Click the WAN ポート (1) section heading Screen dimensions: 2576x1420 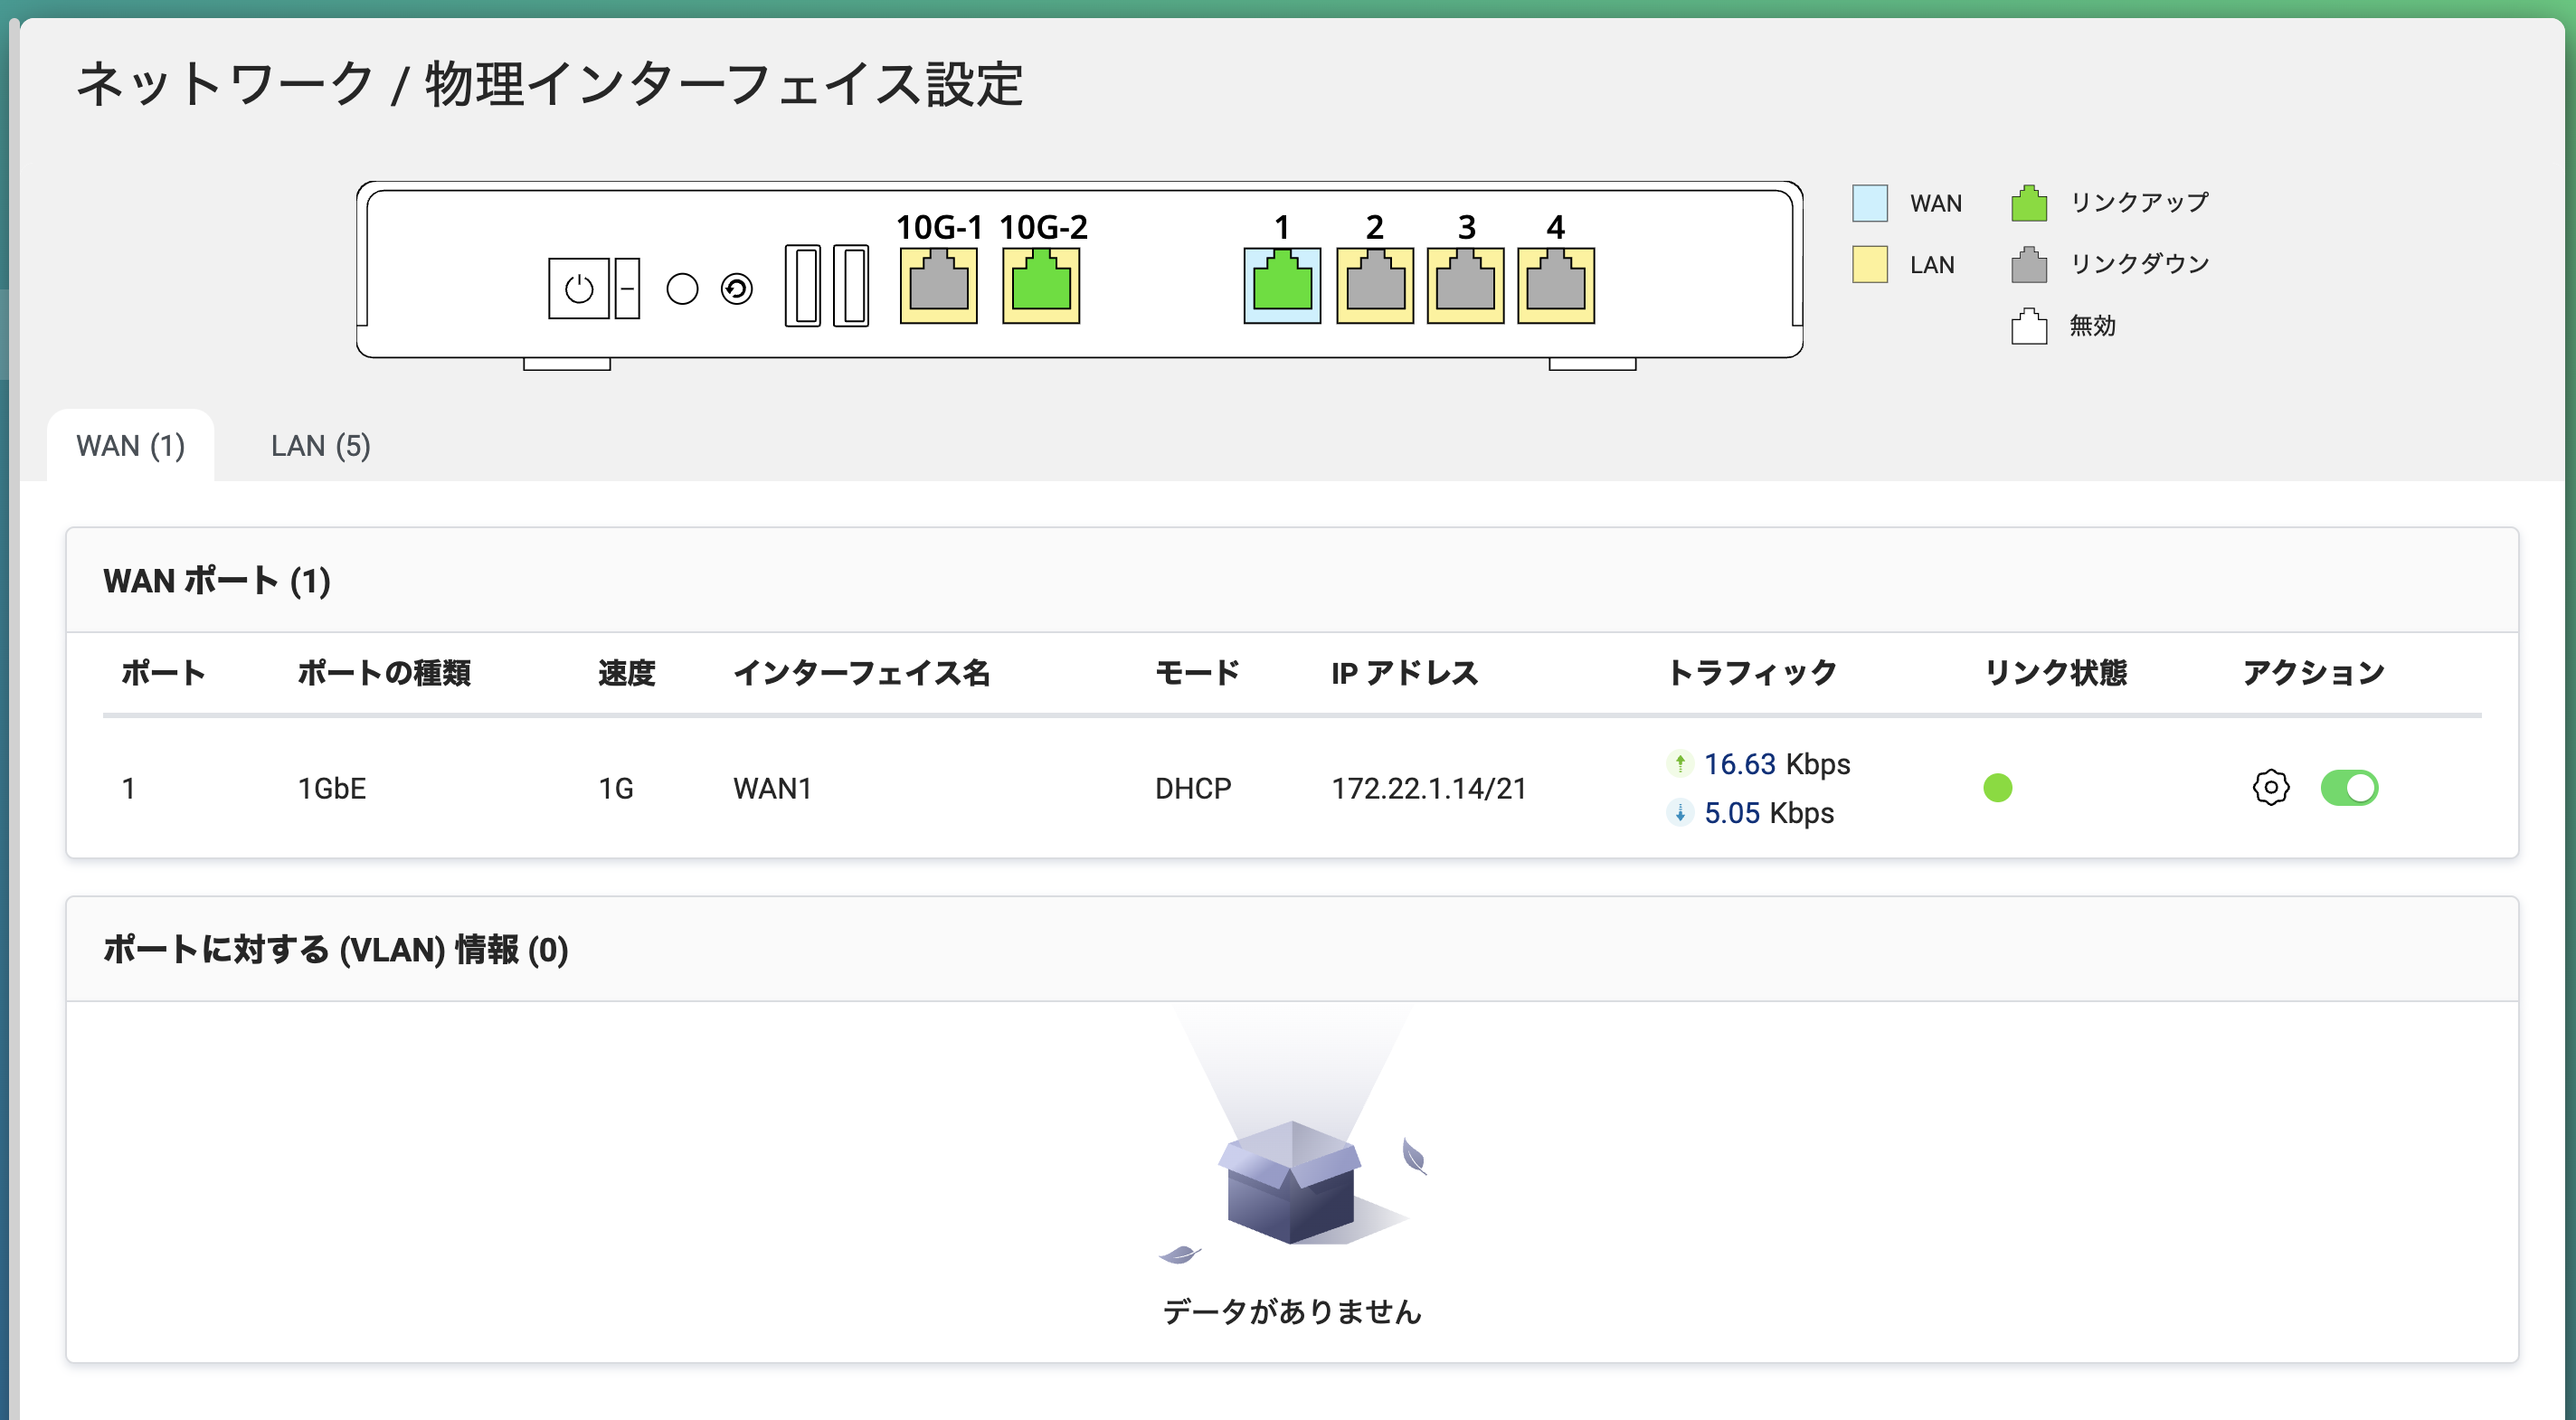217,581
